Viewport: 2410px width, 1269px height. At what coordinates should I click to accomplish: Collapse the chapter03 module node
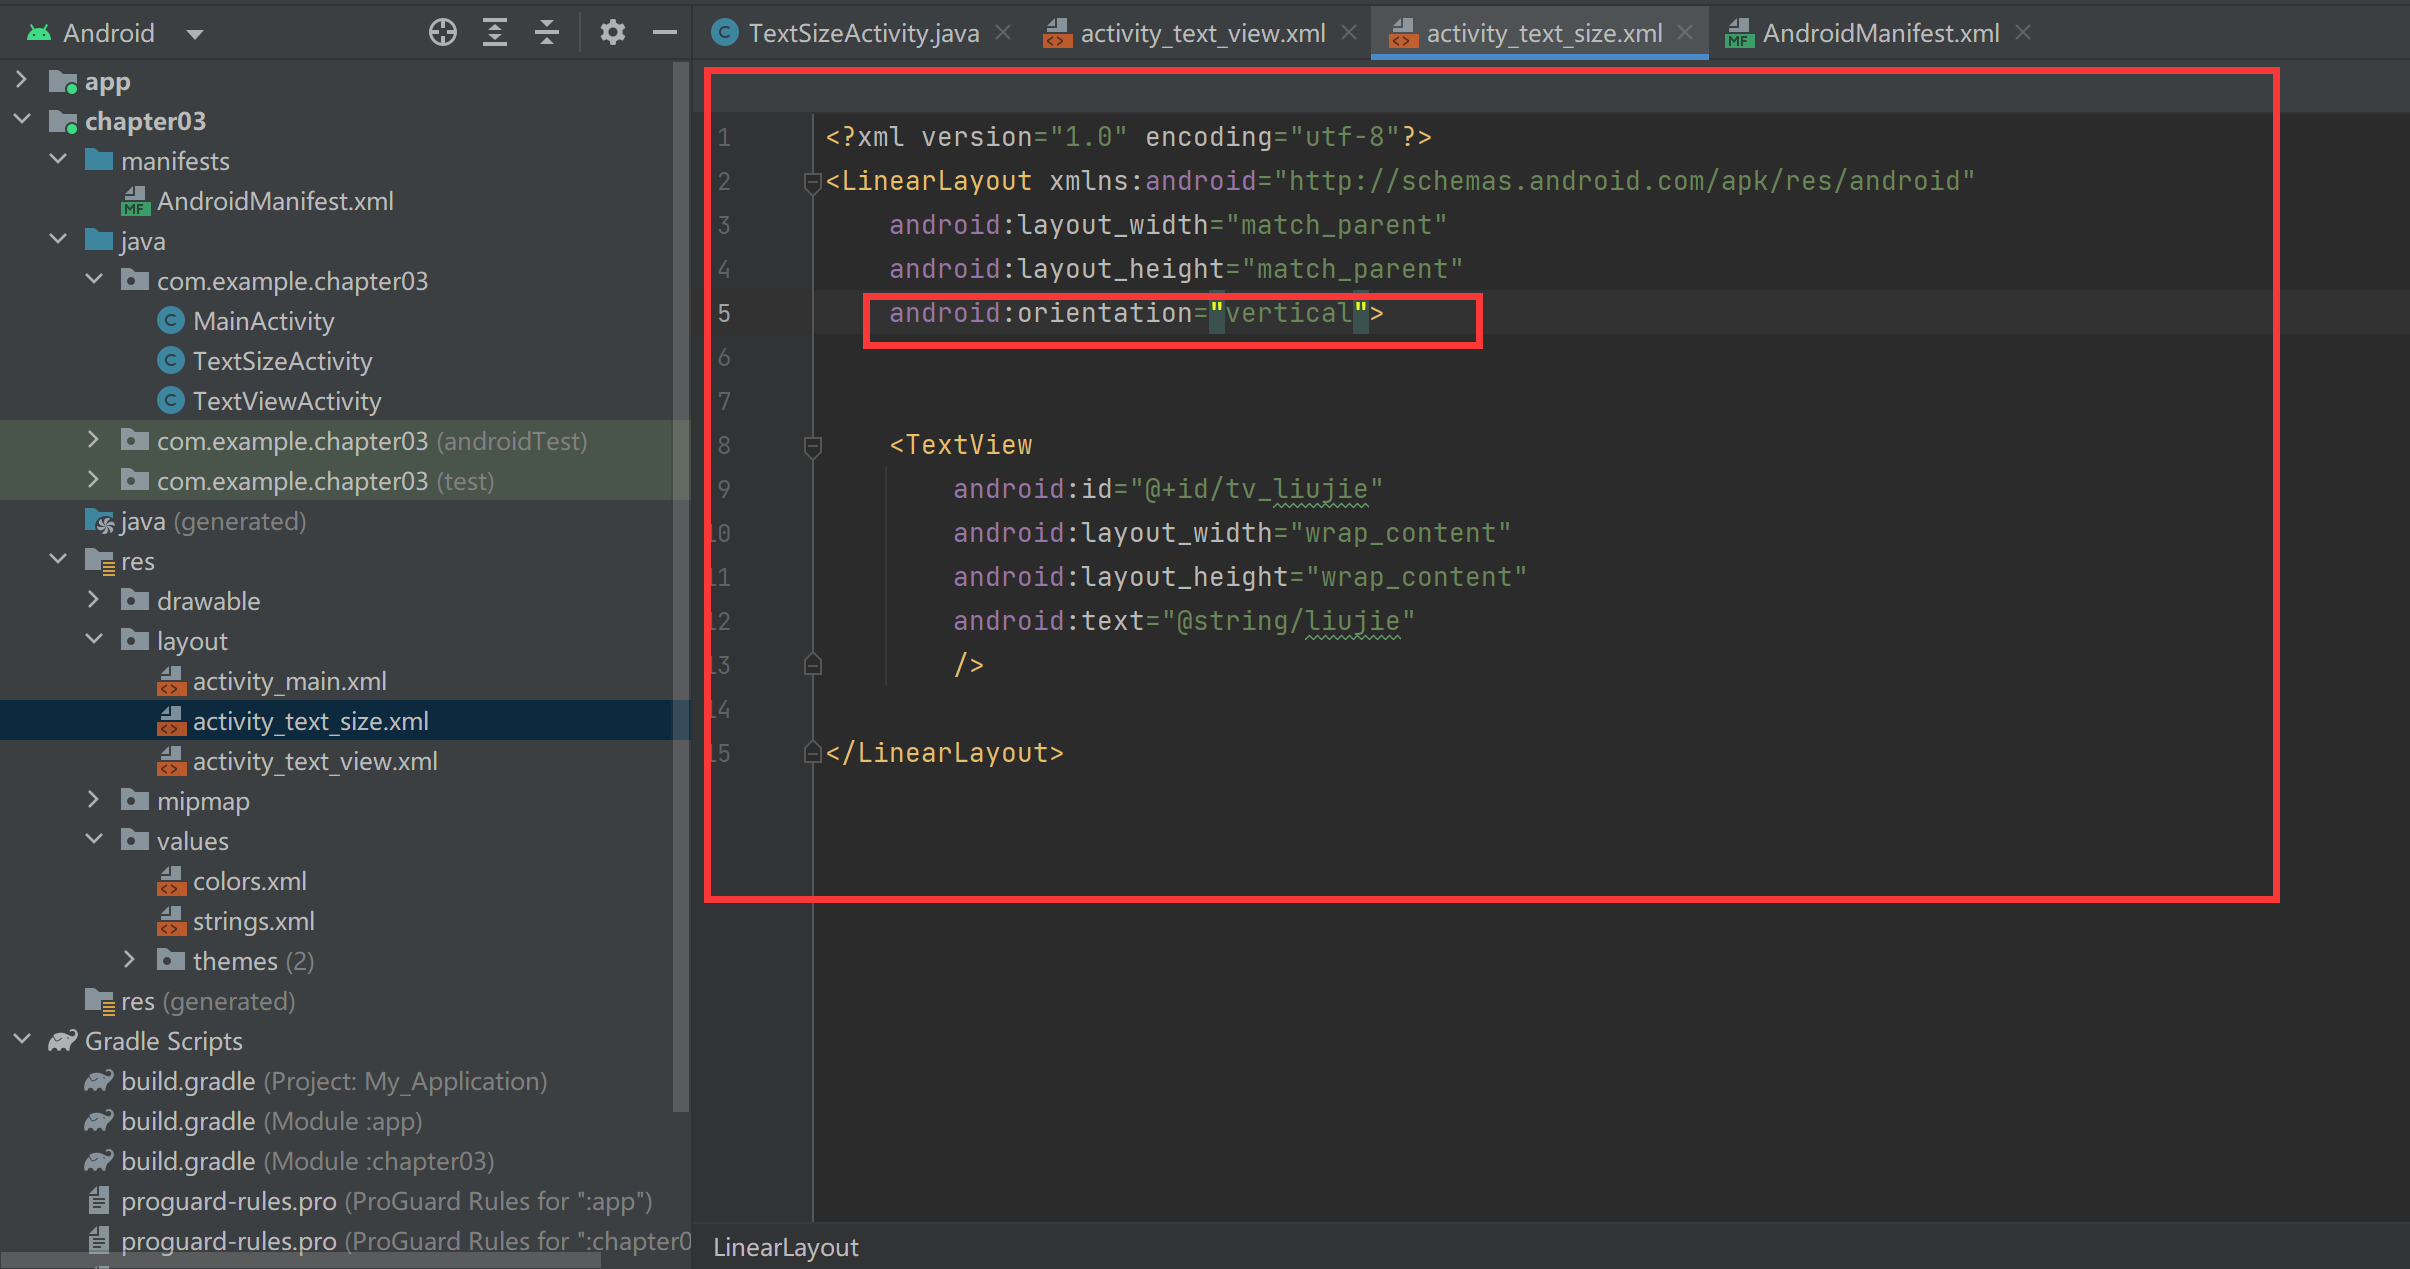(21, 119)
